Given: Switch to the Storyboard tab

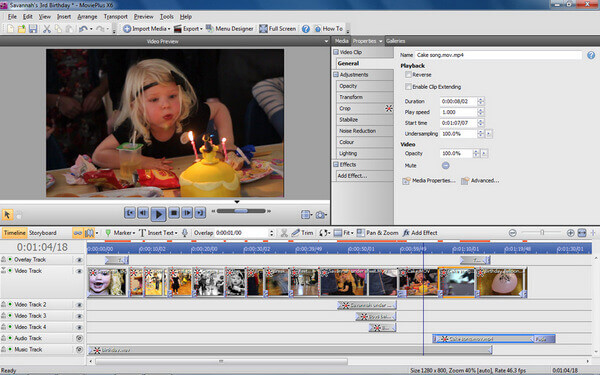Looking at the screenshot, I should (42, 233).
